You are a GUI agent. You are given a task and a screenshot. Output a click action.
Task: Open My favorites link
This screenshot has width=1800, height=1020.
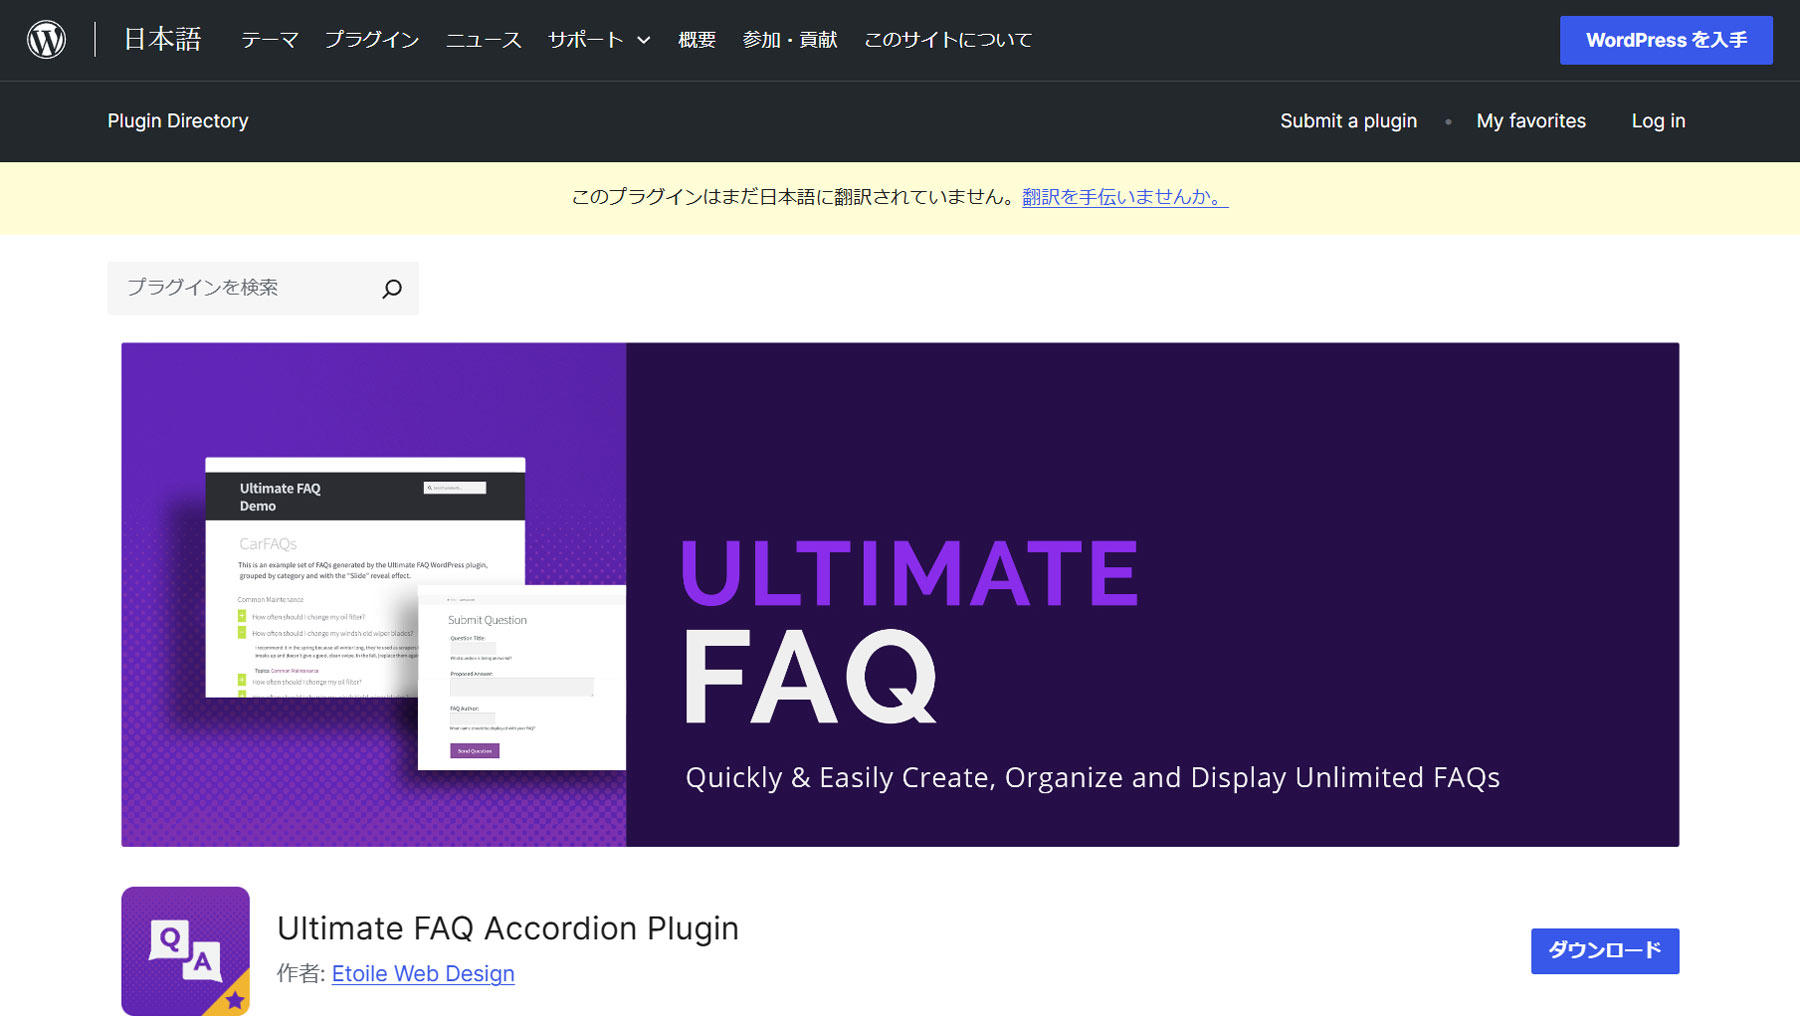[x=1531, y=121]
